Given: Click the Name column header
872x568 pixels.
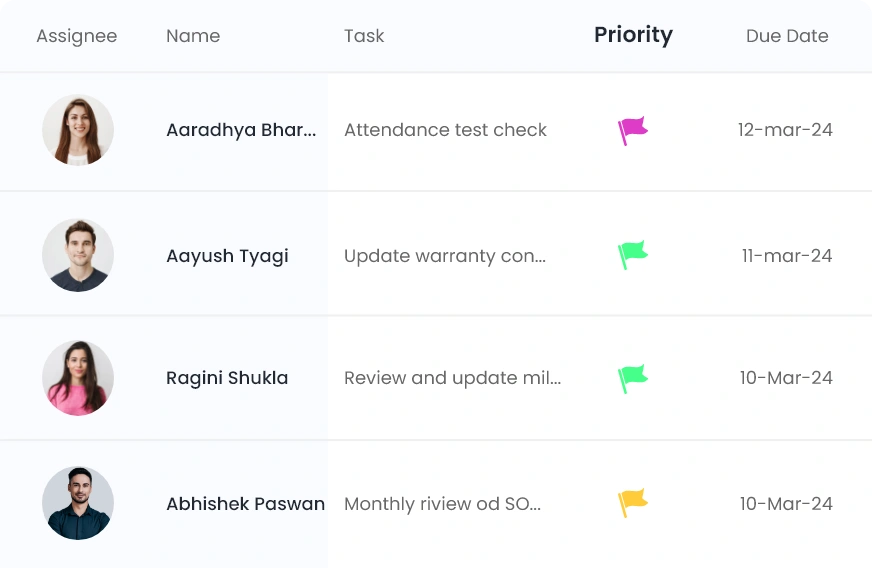Looking at the screenshot, I should click(x=193, y=36).
